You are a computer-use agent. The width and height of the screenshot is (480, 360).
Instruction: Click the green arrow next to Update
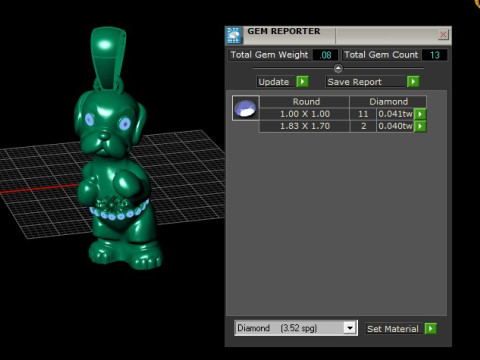click(302, 82)
